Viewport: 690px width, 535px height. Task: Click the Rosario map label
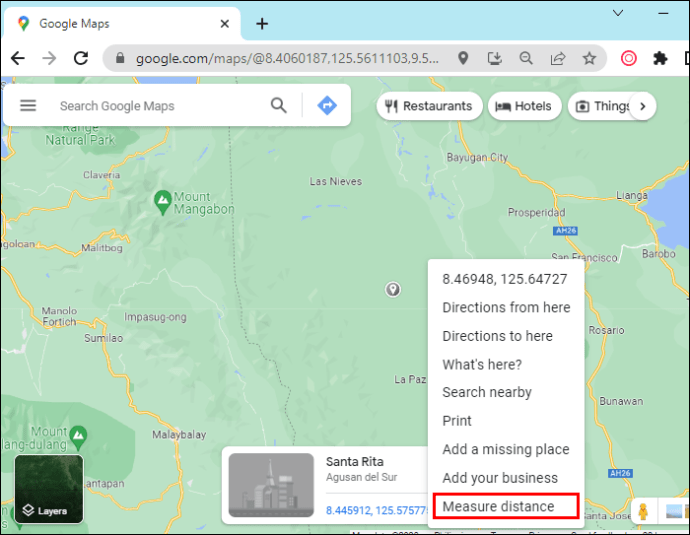pos(607,330)
